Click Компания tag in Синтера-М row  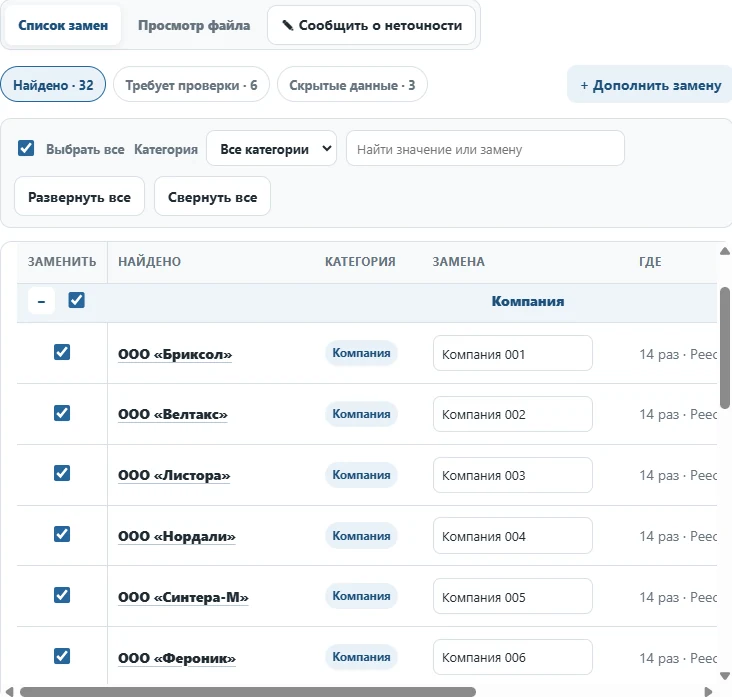(x=361, y=596)
